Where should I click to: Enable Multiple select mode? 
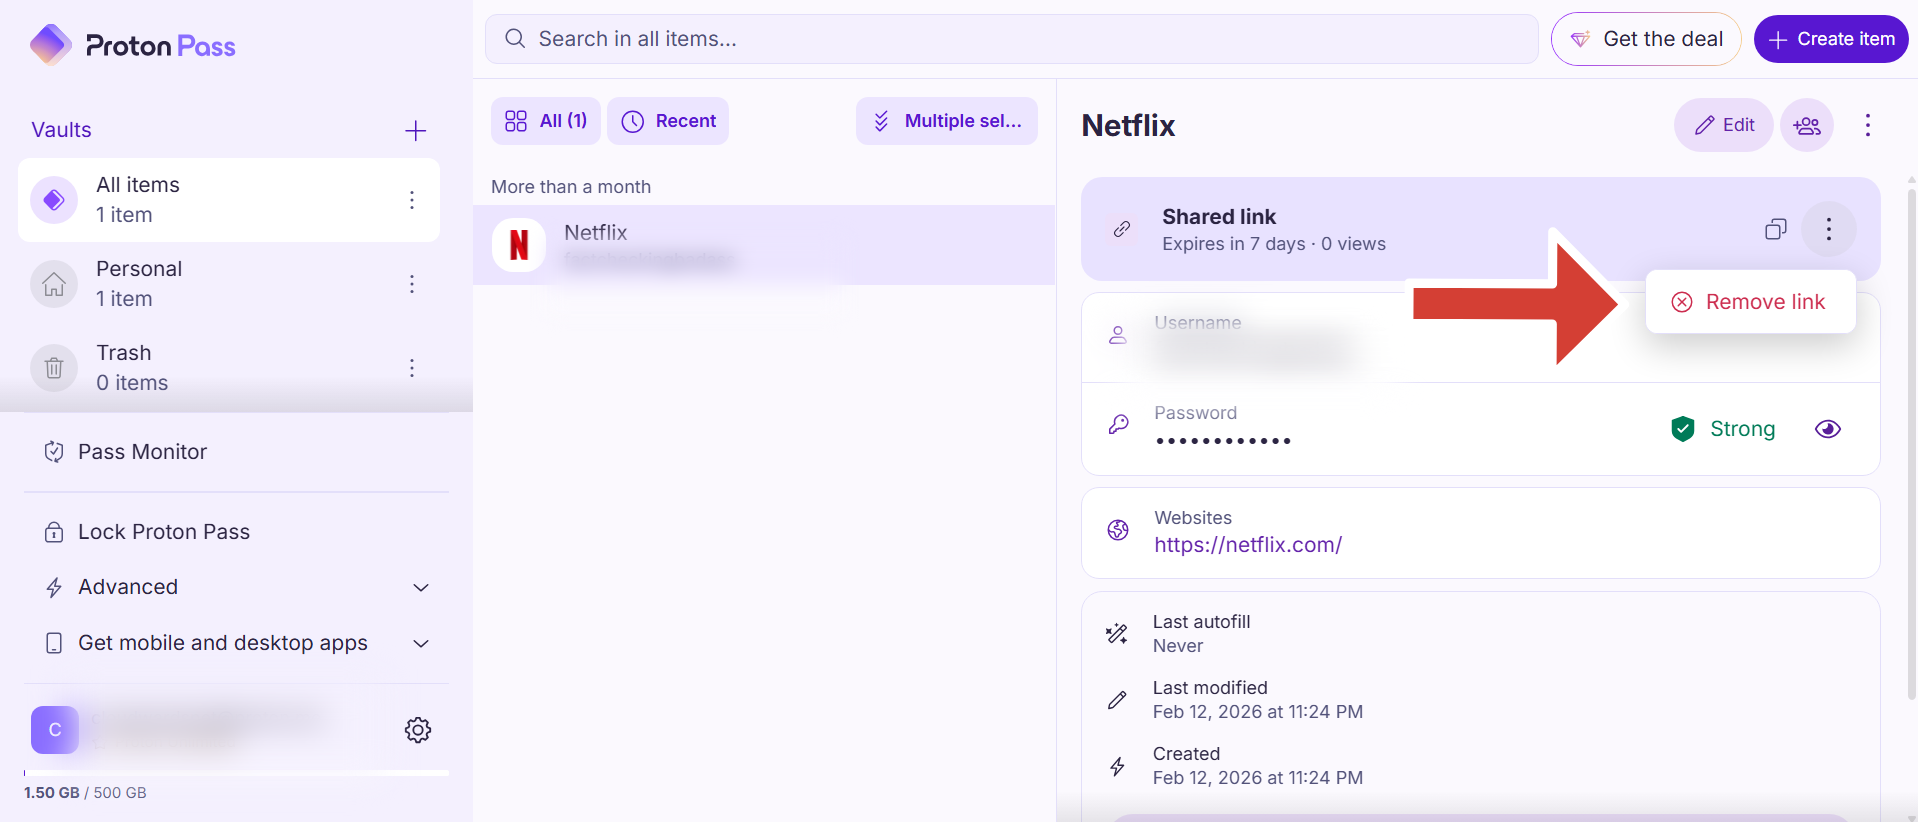(x=946, y=121)
